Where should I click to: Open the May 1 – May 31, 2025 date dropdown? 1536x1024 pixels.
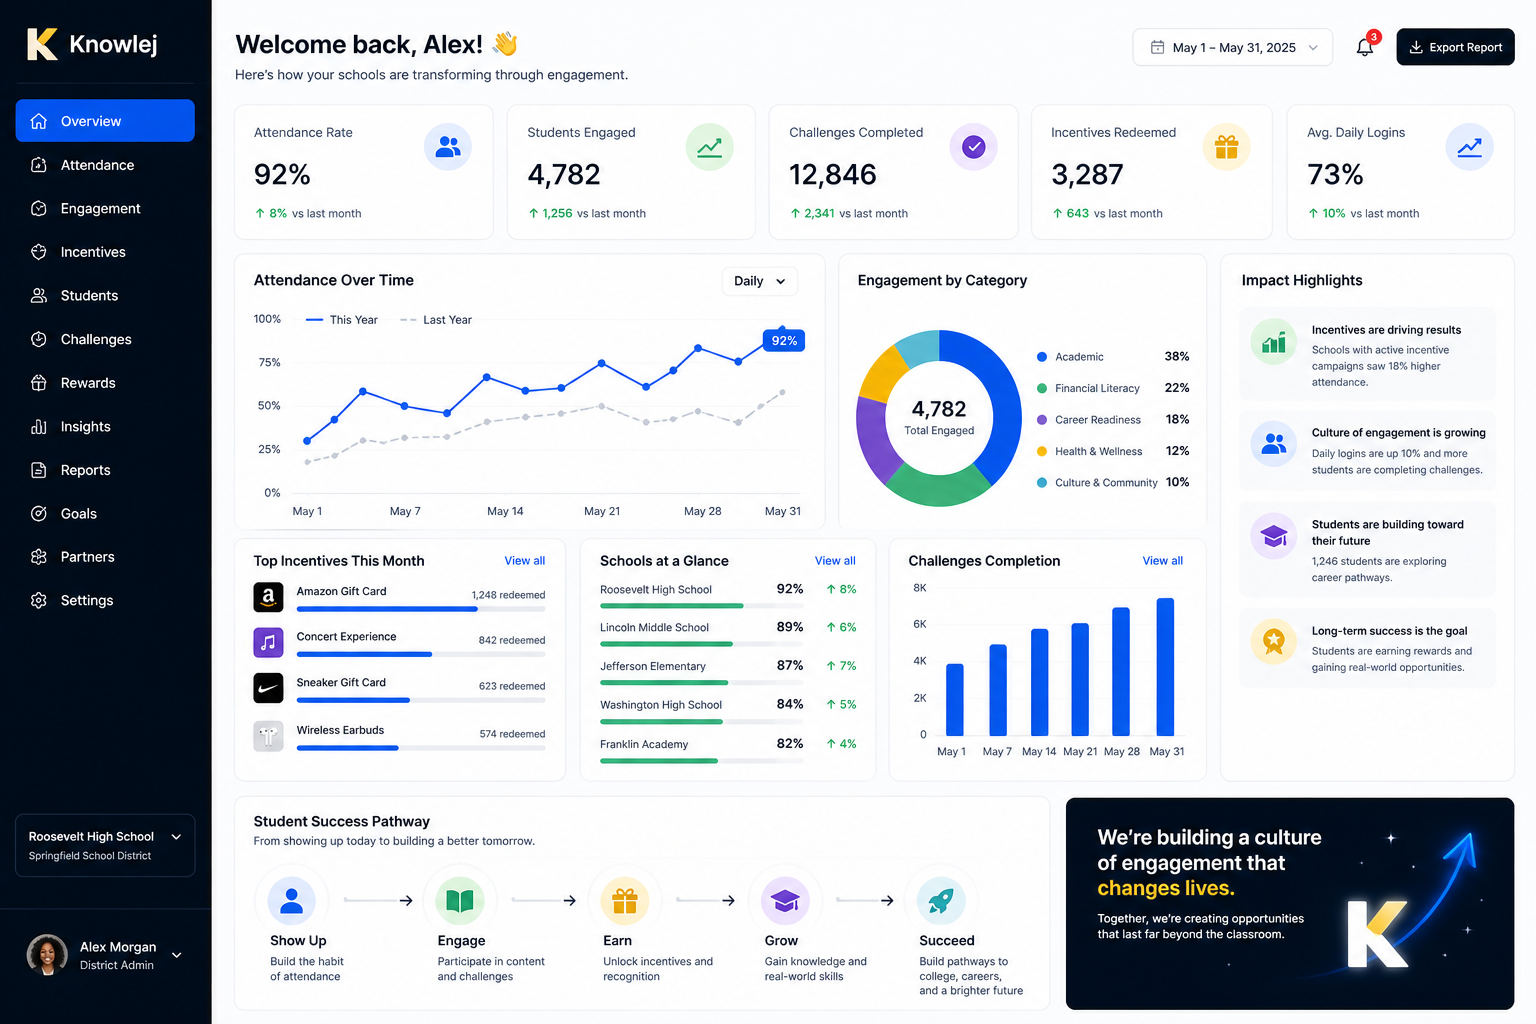point(1232,47)
